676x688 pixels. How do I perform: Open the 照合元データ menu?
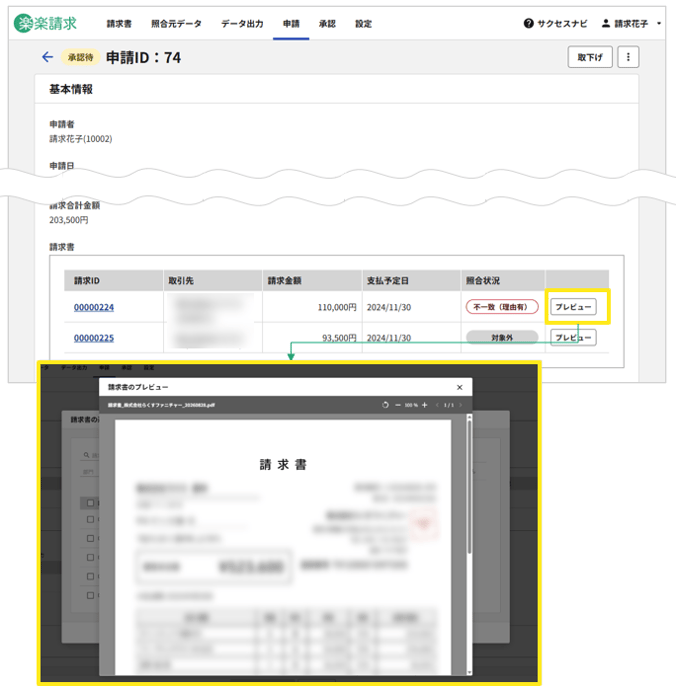176,24
